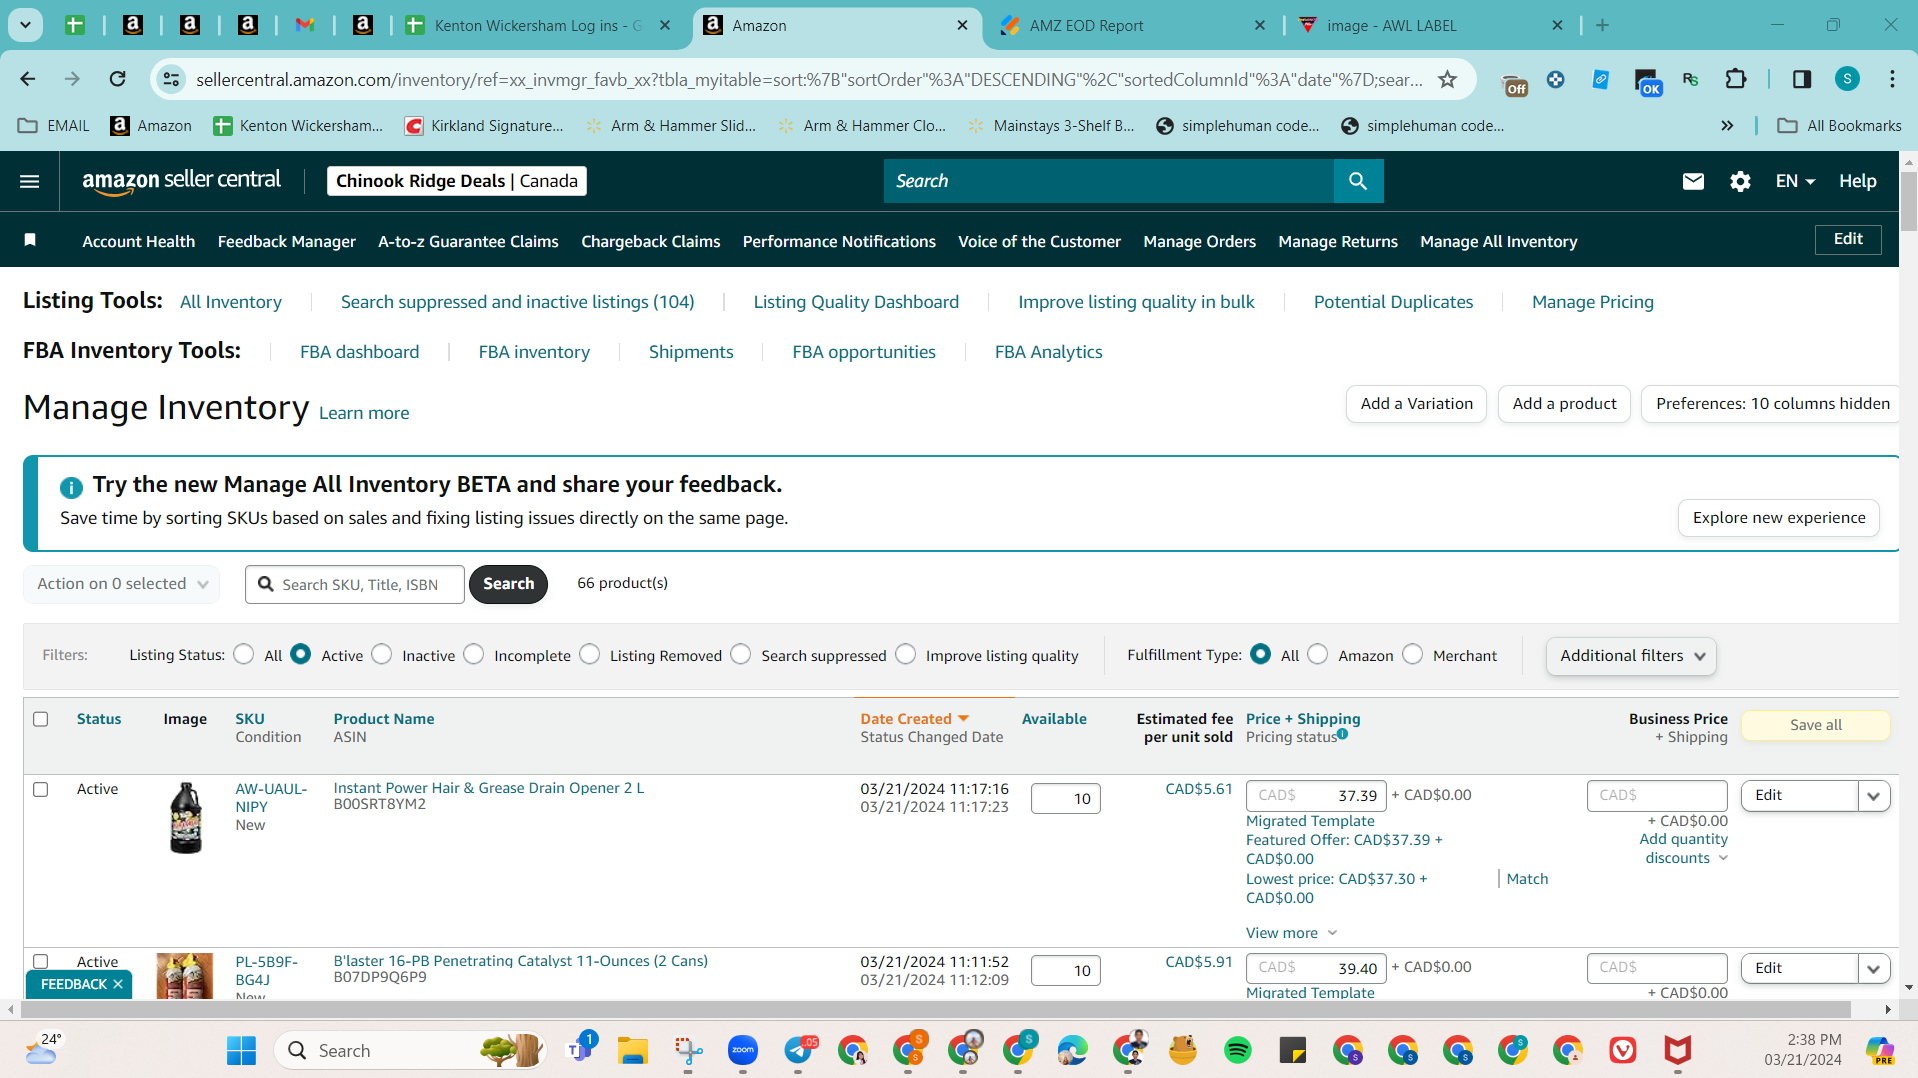
Task: Select the All listing status radio button
Action: [243, 654]
